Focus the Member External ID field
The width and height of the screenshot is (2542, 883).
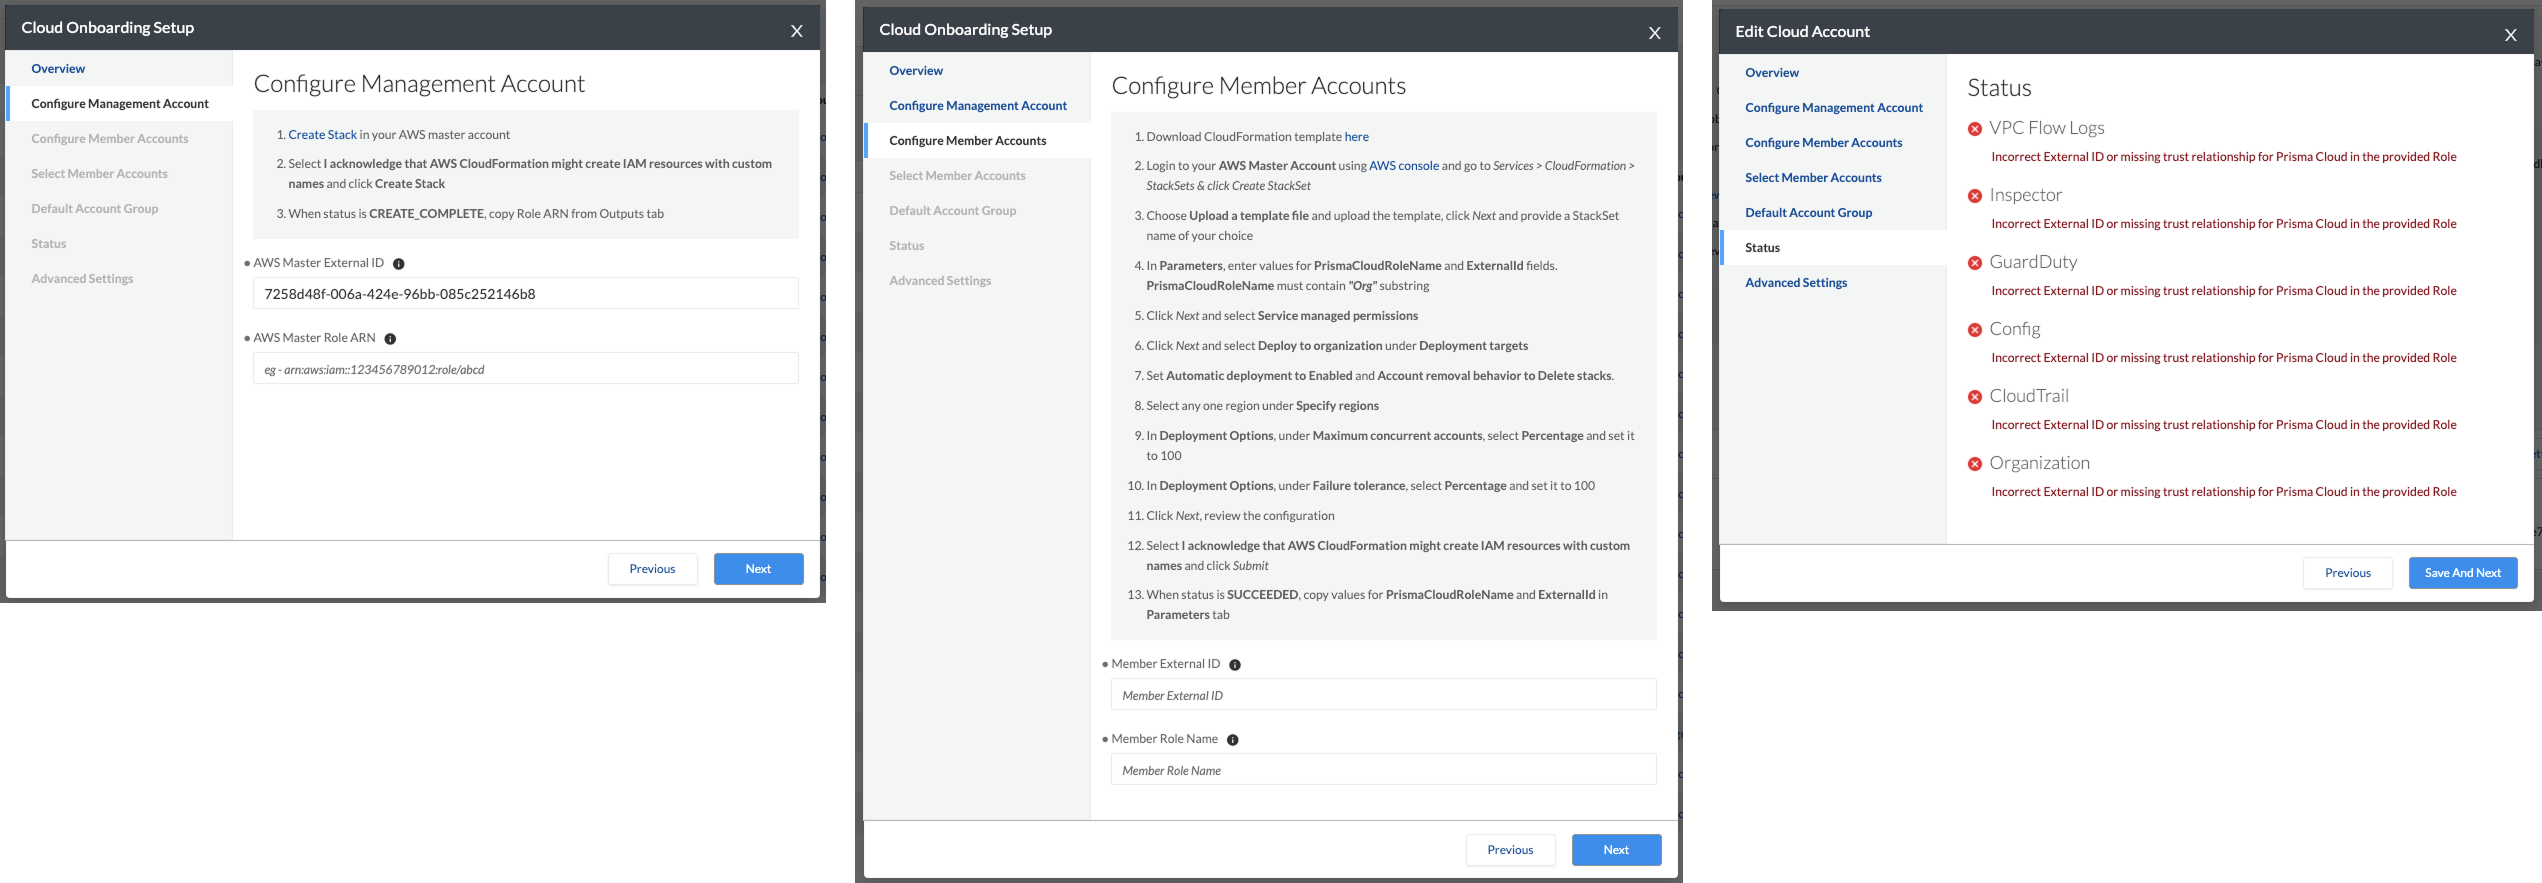1383,694
